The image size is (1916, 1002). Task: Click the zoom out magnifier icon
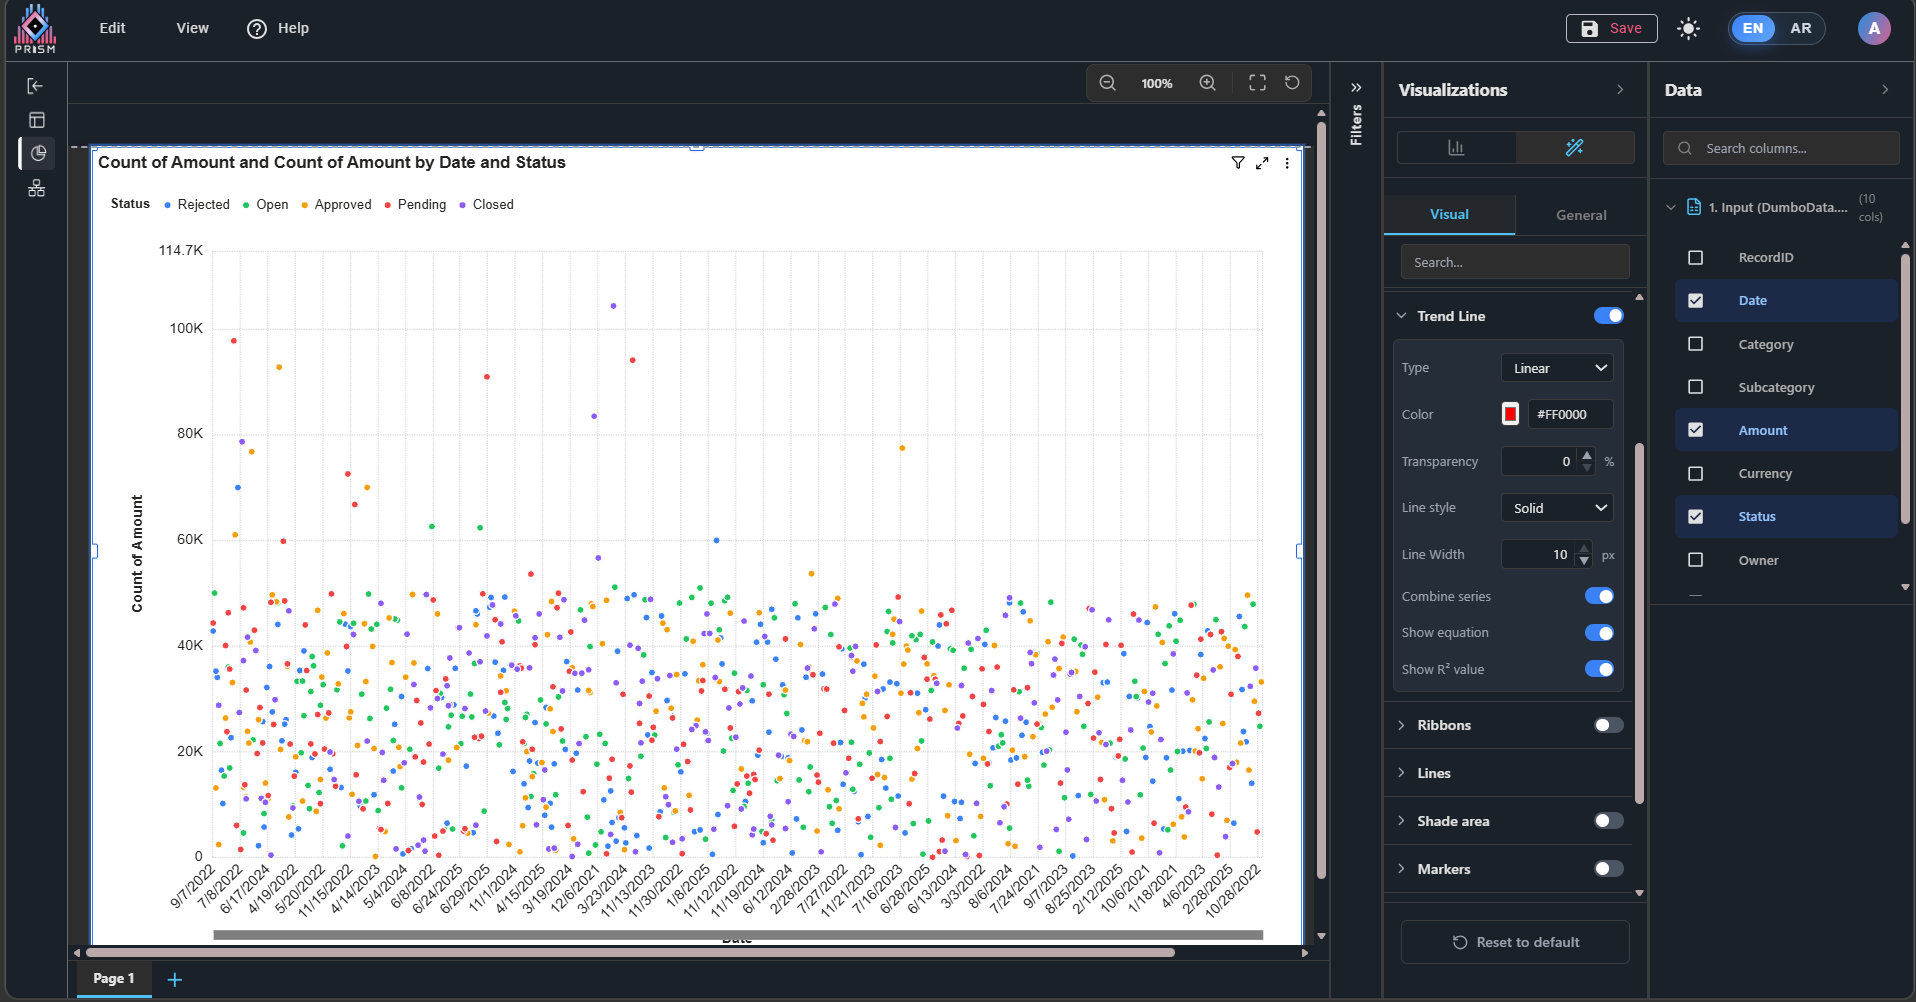coord(1107,83)
